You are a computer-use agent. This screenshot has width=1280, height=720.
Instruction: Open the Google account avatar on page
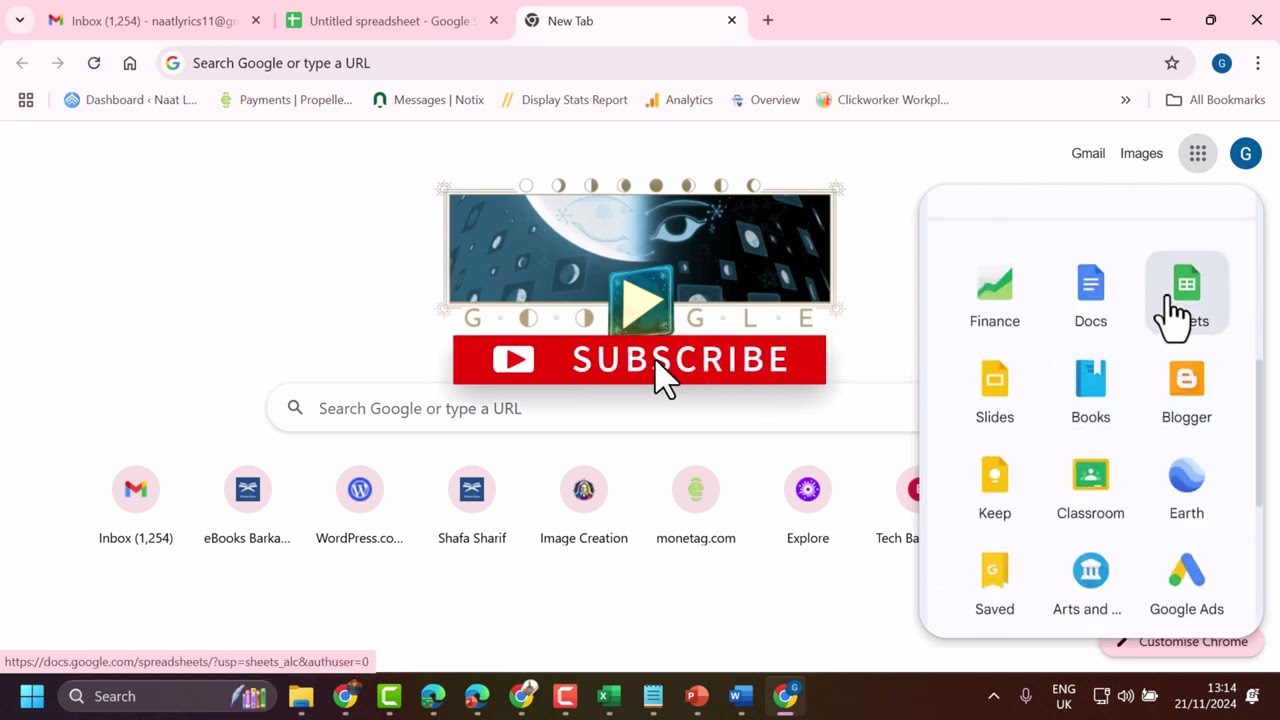[1245, 153]
